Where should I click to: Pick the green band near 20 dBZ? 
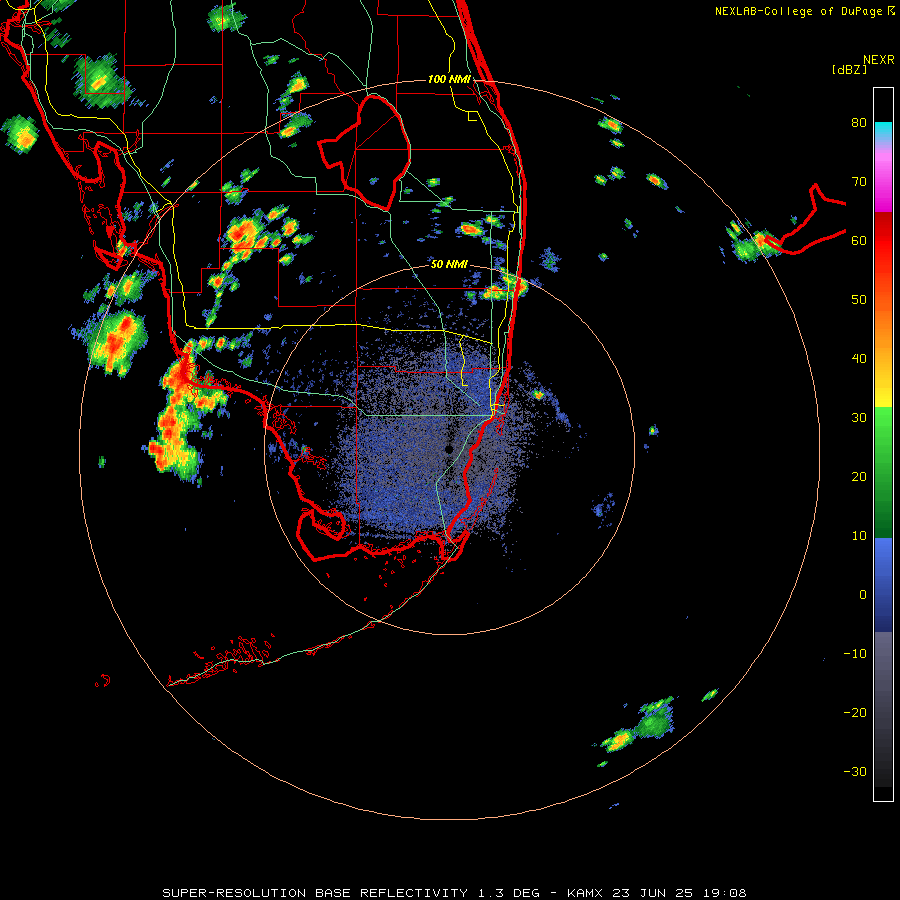pos(883,472)
